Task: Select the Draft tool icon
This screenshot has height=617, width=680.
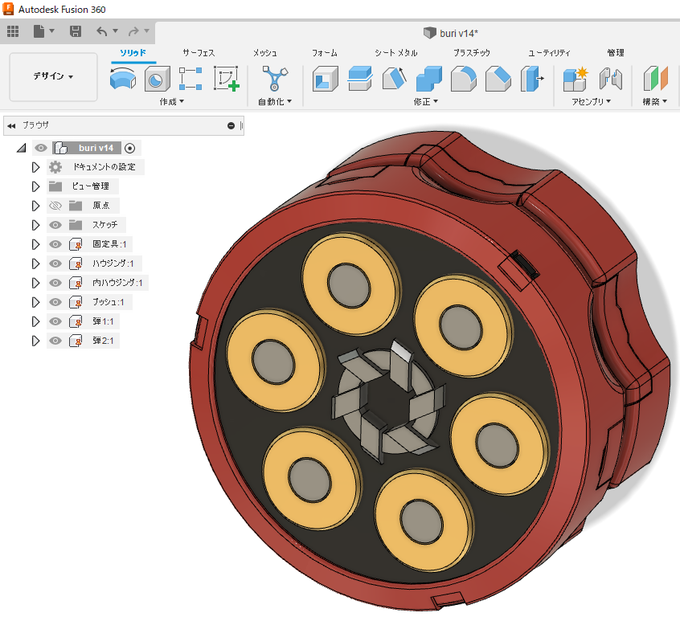Action: click(x=394, y=78)
